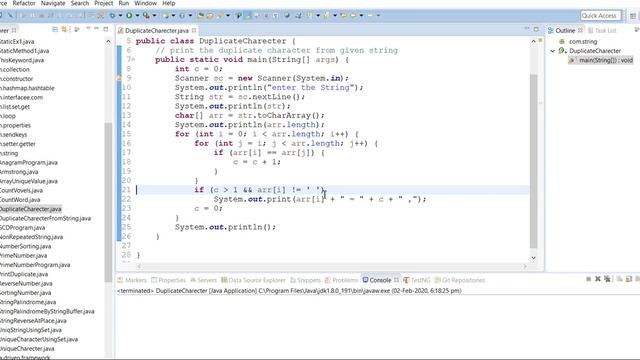This screenshot has width=640, height=360.
Task: Select DuplicateCharecter.java in Package Explorer
Action: (31, 209)
